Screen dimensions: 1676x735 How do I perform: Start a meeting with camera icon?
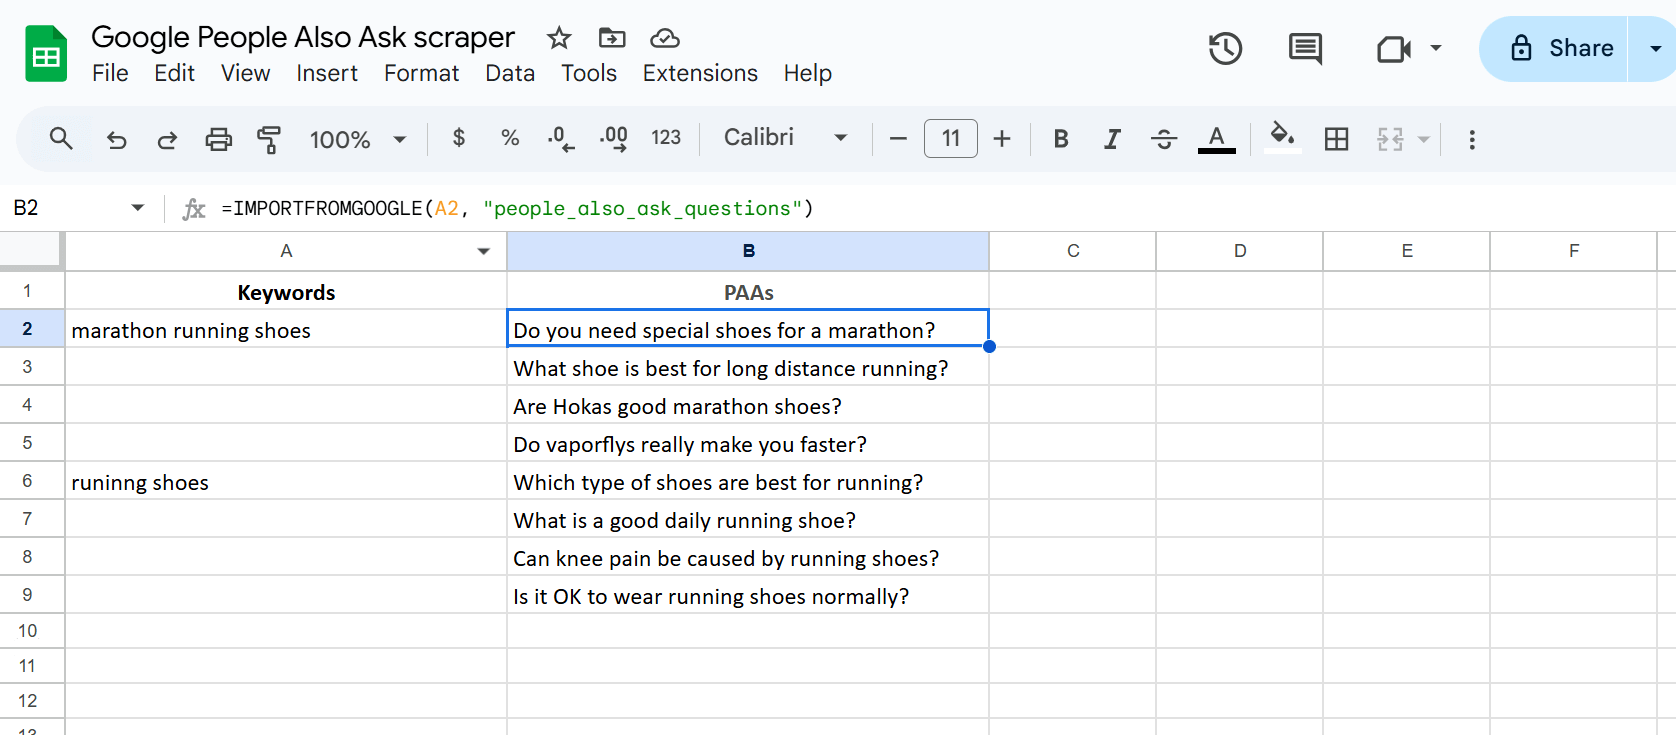point(1393,48)
